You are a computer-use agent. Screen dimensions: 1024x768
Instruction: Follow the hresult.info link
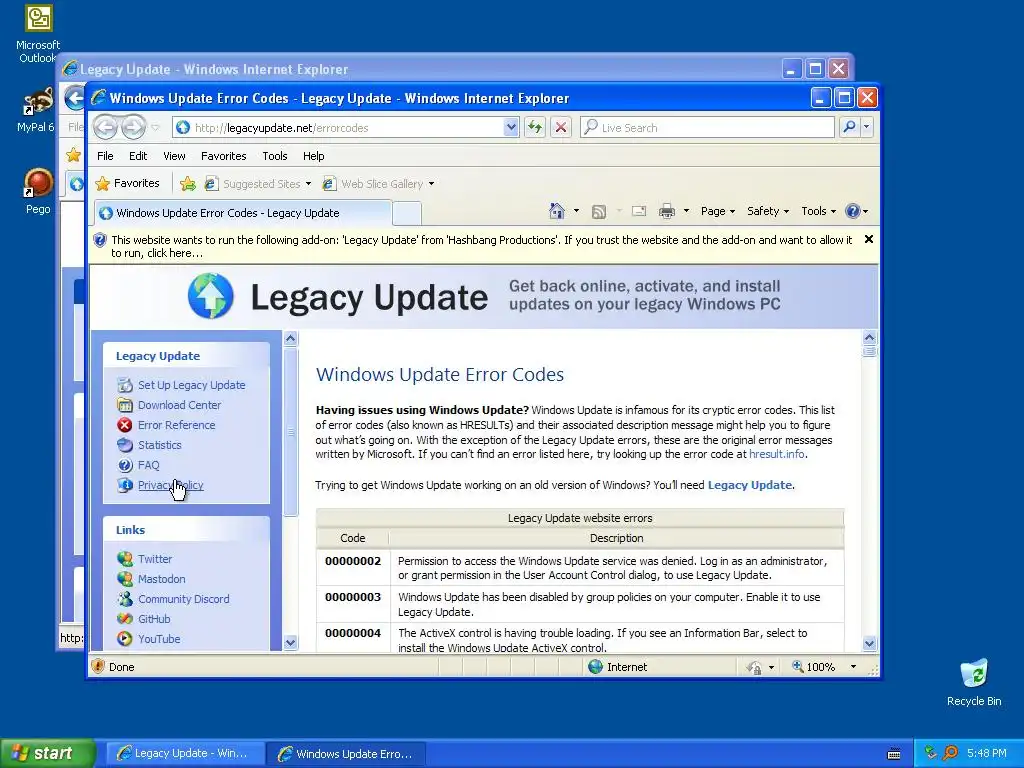(776, 454)
